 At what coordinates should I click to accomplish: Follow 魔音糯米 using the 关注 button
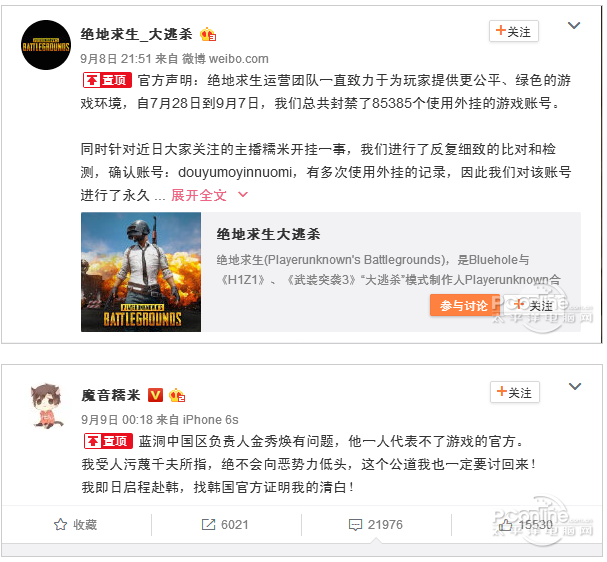tap(514, 392)
